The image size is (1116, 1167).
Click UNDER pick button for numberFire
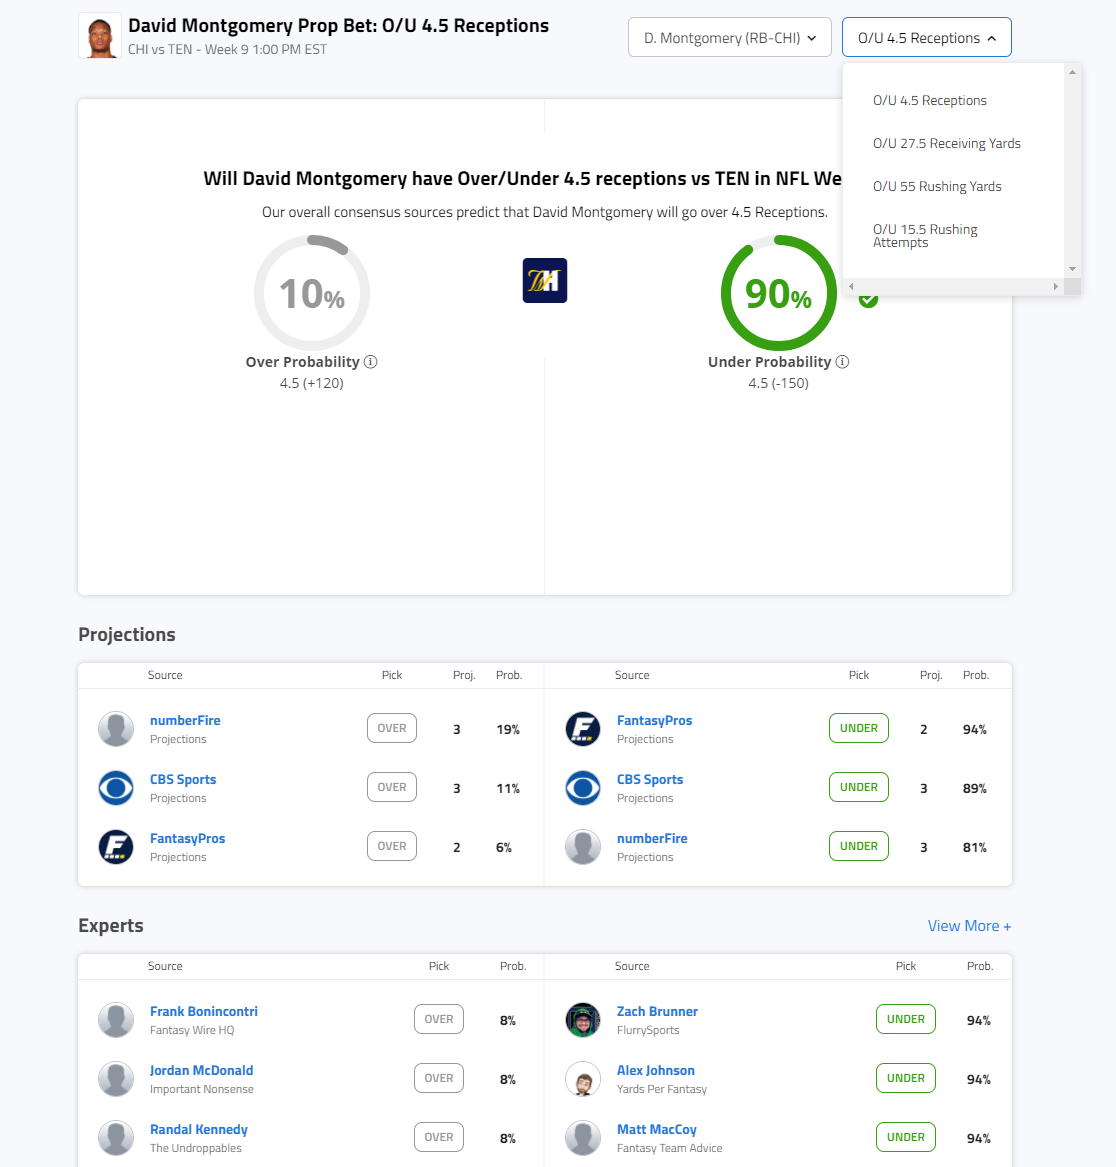[x=859, y=846]
